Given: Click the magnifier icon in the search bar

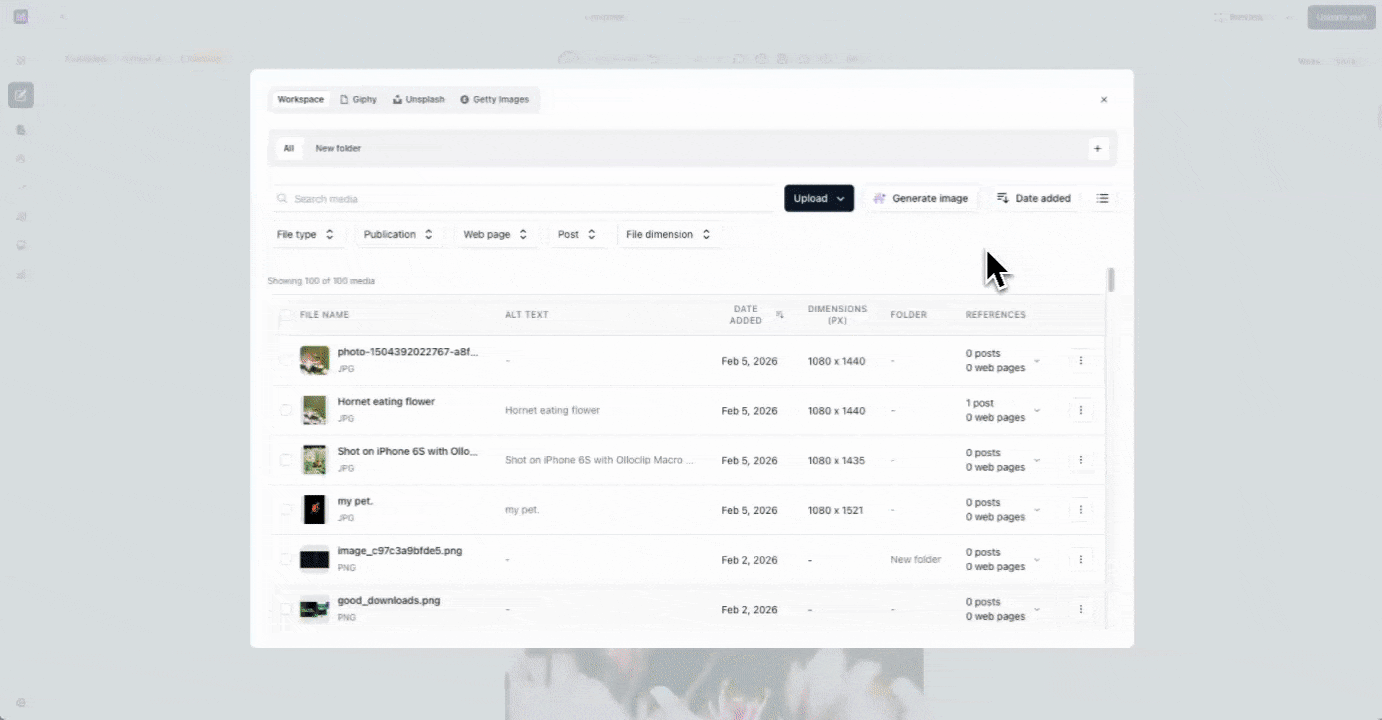Looking at the screenshot, I should 281,198.
